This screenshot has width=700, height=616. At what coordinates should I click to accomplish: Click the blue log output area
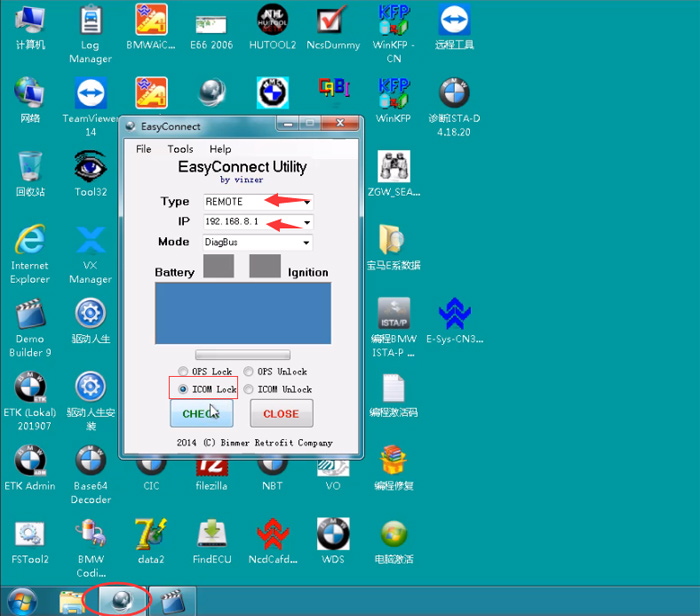(243, 313)
